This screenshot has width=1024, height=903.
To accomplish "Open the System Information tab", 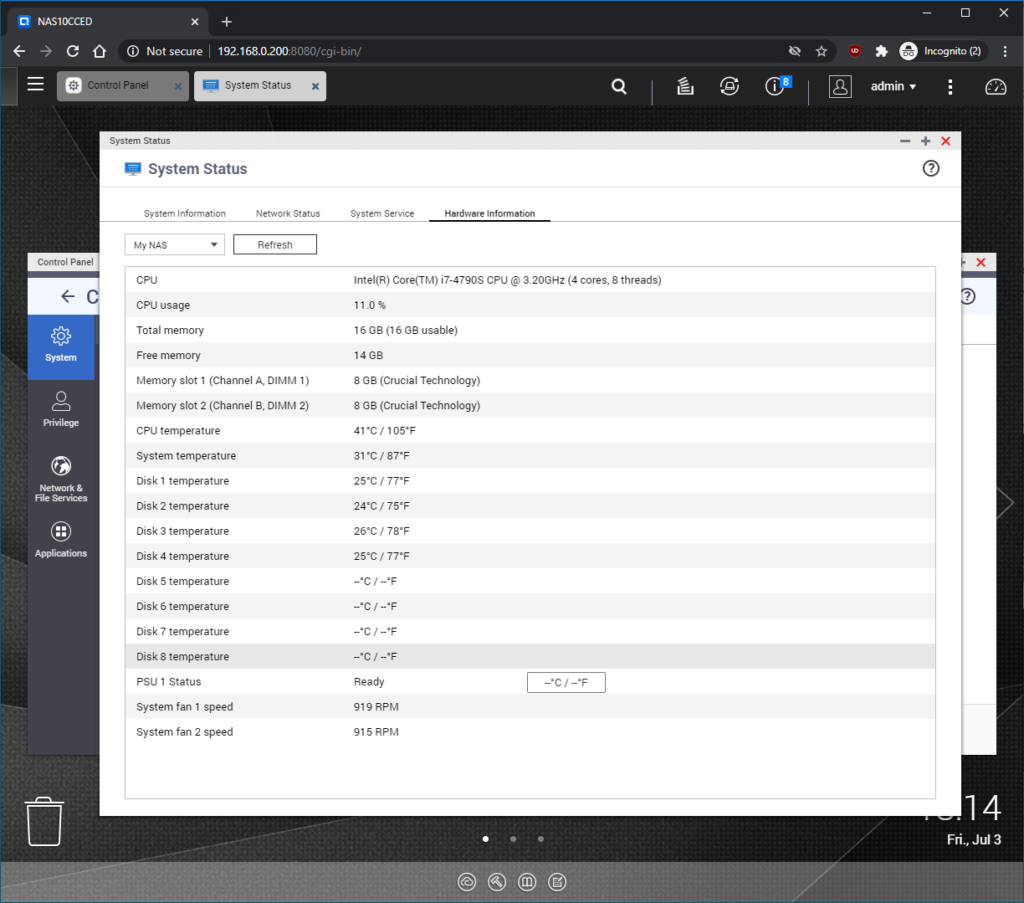I will tap(185, 214).
